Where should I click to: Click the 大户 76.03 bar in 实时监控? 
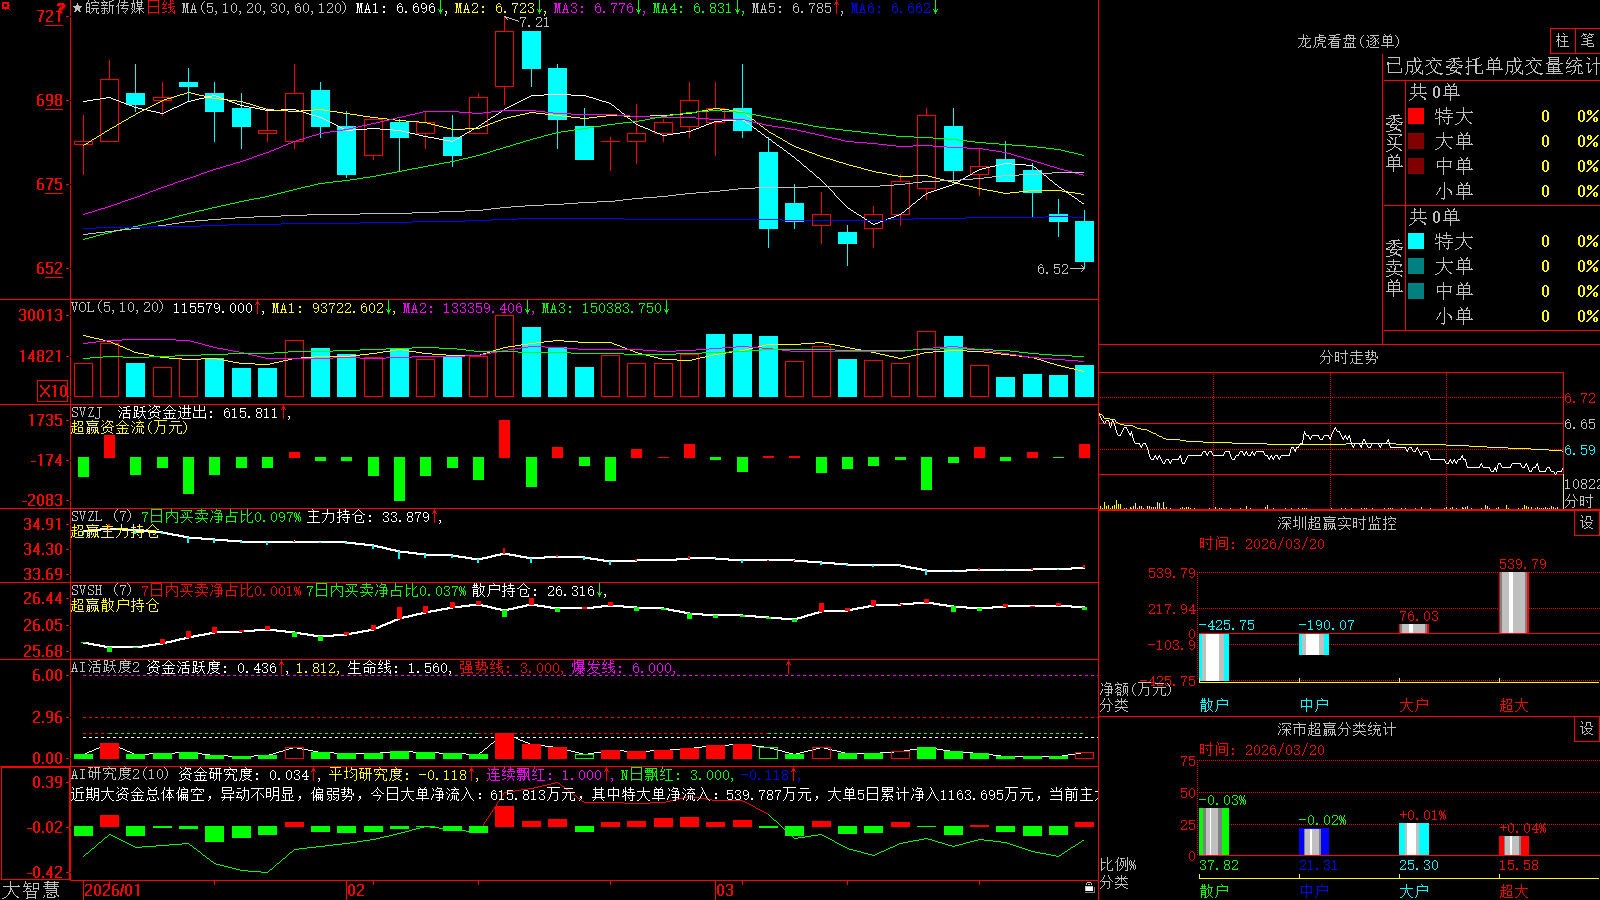pos(1414,628)
